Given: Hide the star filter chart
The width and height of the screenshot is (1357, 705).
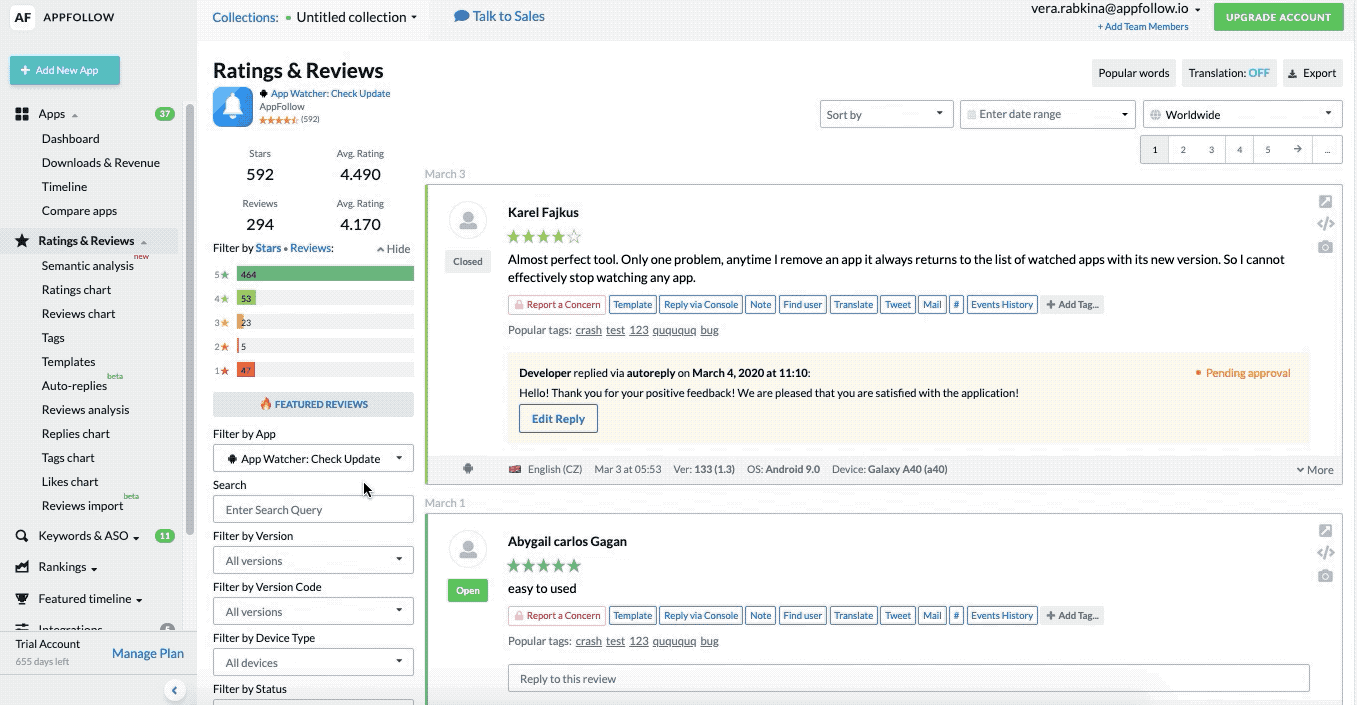Looking at the screenshot, I should pyautogui.click(x=393, y=249).
